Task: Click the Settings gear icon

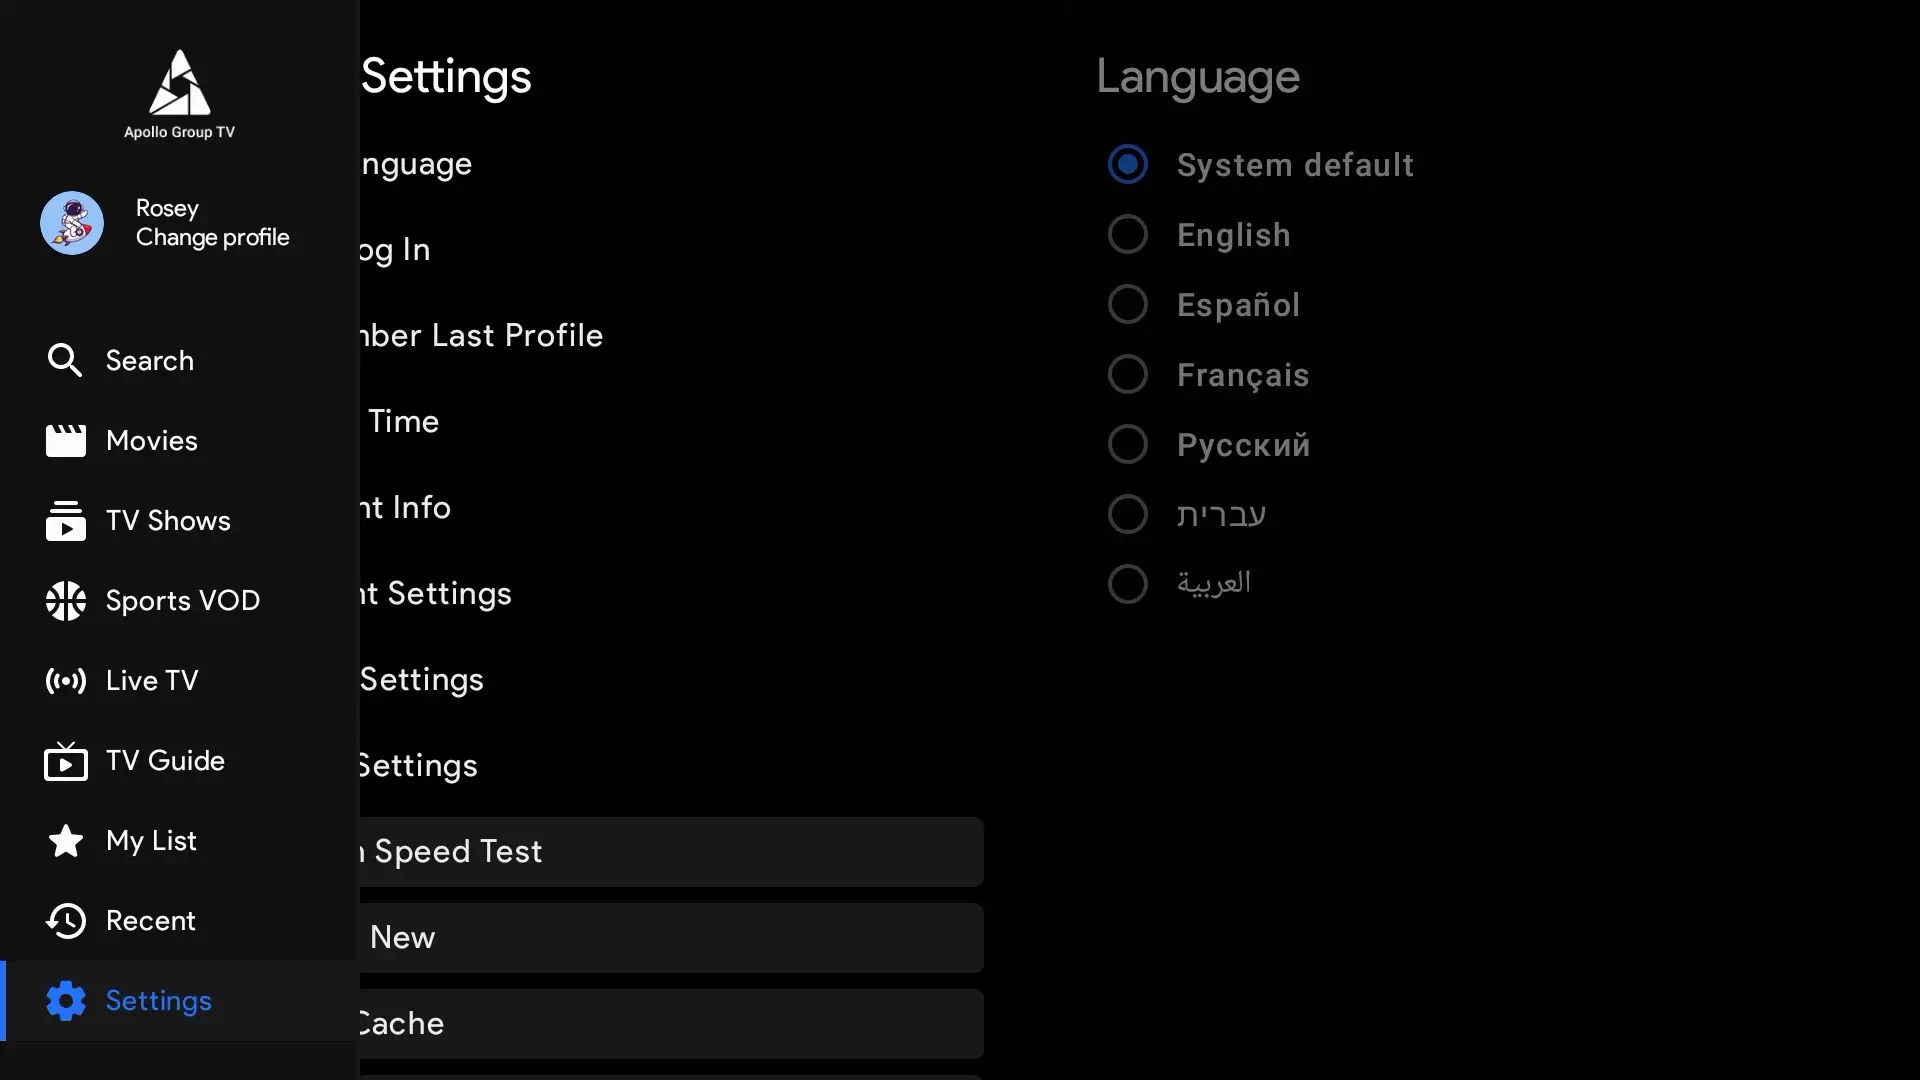Action: (x=65, y=1001)
